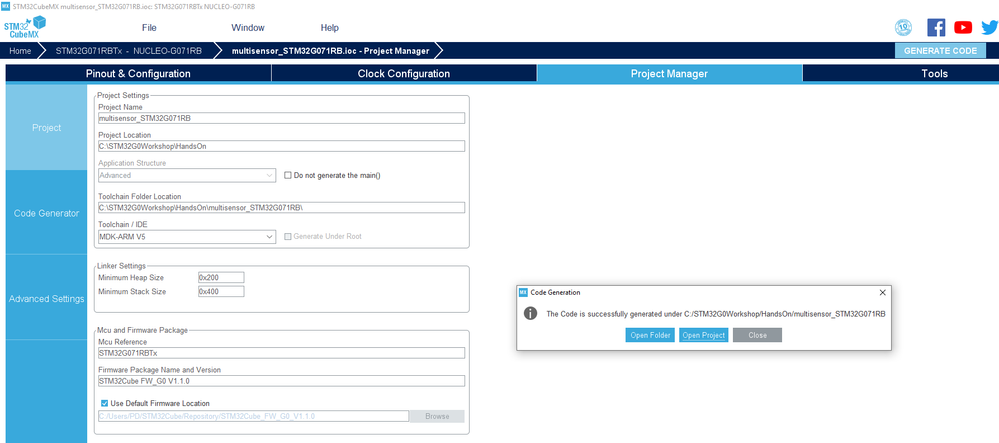This screenshot has width=999, height=443.
Task: Click the multisensor_STM32G071RB.ioc breadcrumb
Action: click(x=330, y=51)
